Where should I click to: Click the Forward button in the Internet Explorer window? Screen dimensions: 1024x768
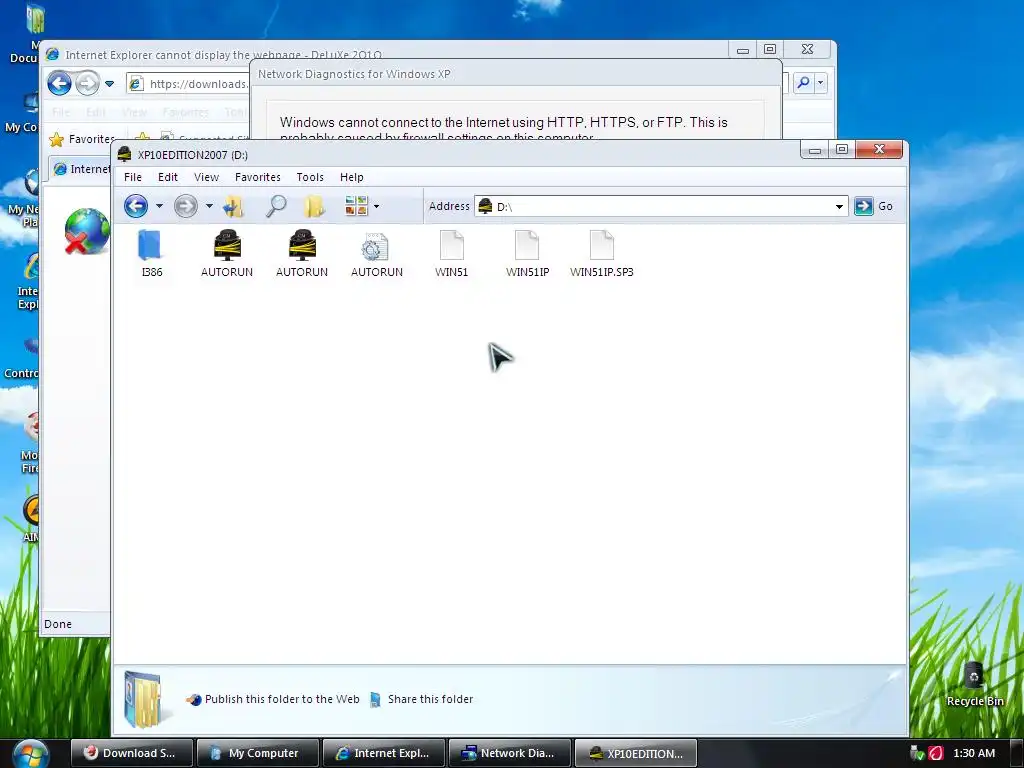click(x=87, y=84)
